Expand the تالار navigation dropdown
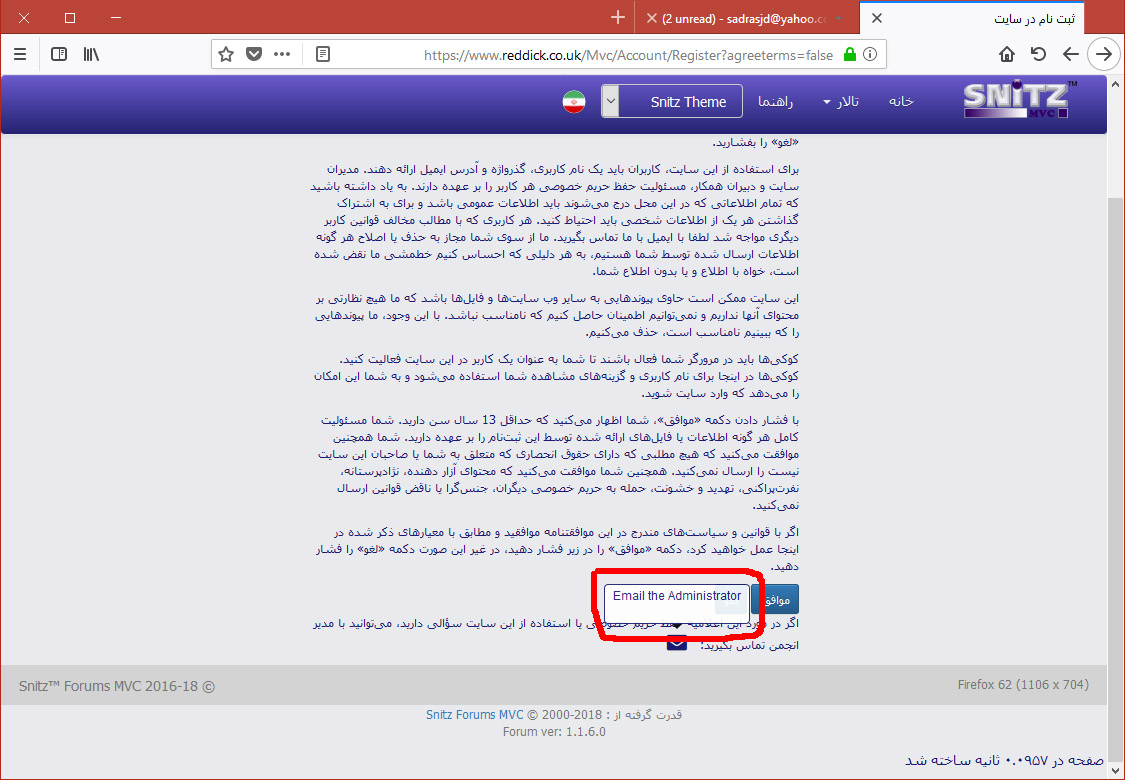The width and height of the screenshot is (1125, 780). [x=840, y=102]
